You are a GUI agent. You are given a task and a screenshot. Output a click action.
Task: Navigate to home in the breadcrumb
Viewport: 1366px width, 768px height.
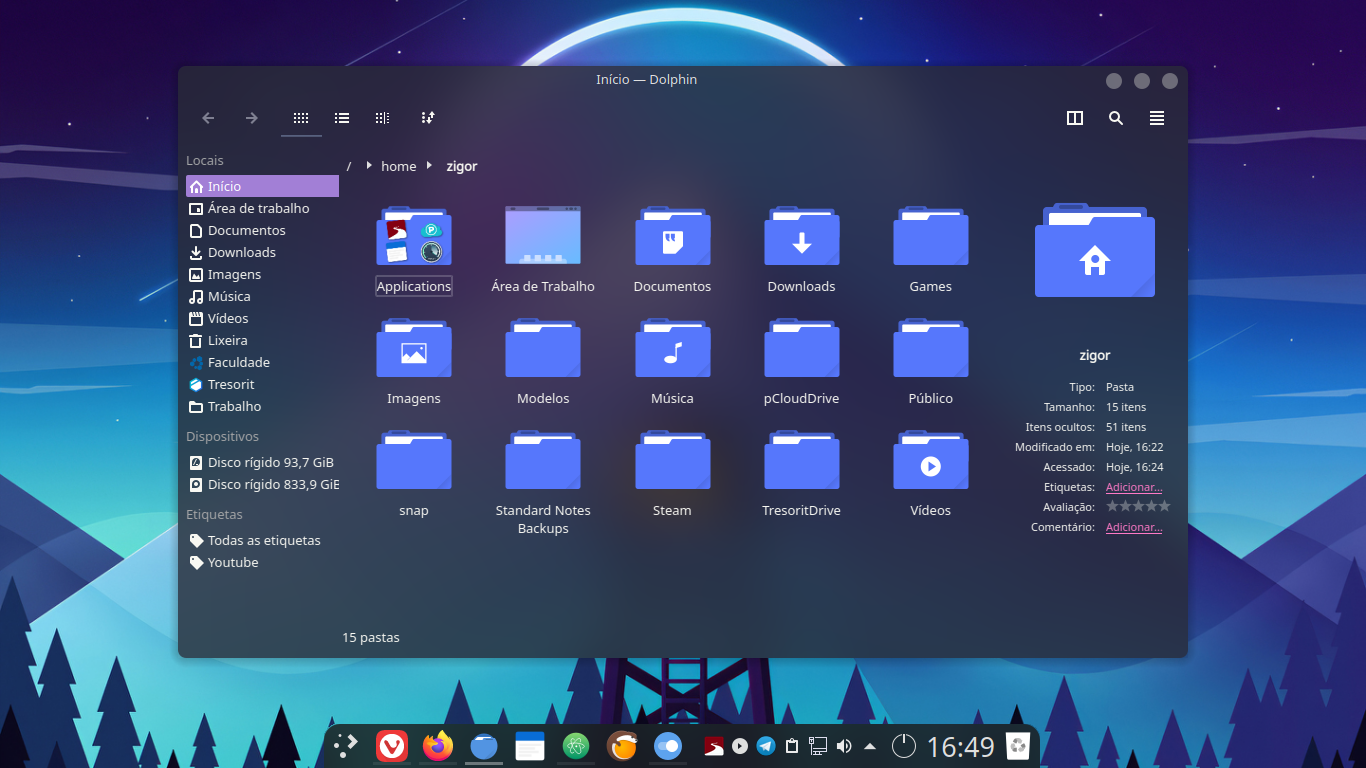pyautogui.click(x=398, y=166)
